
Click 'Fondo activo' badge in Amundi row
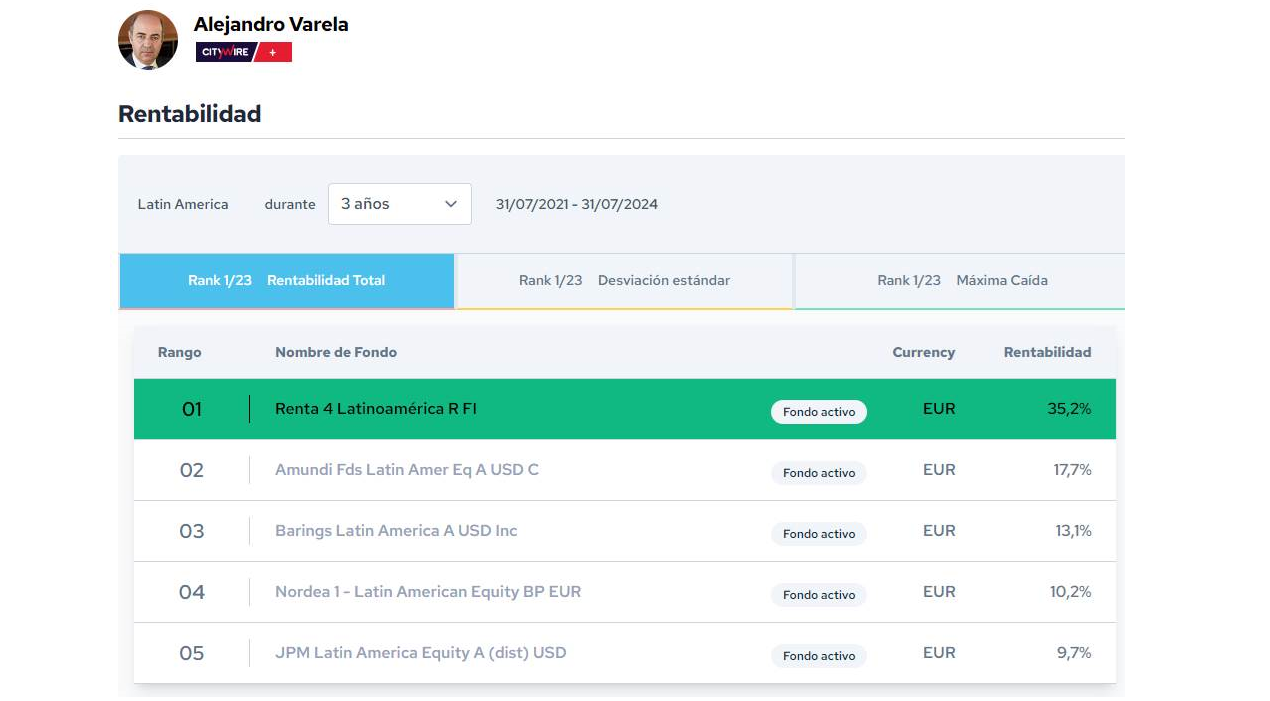819,473
